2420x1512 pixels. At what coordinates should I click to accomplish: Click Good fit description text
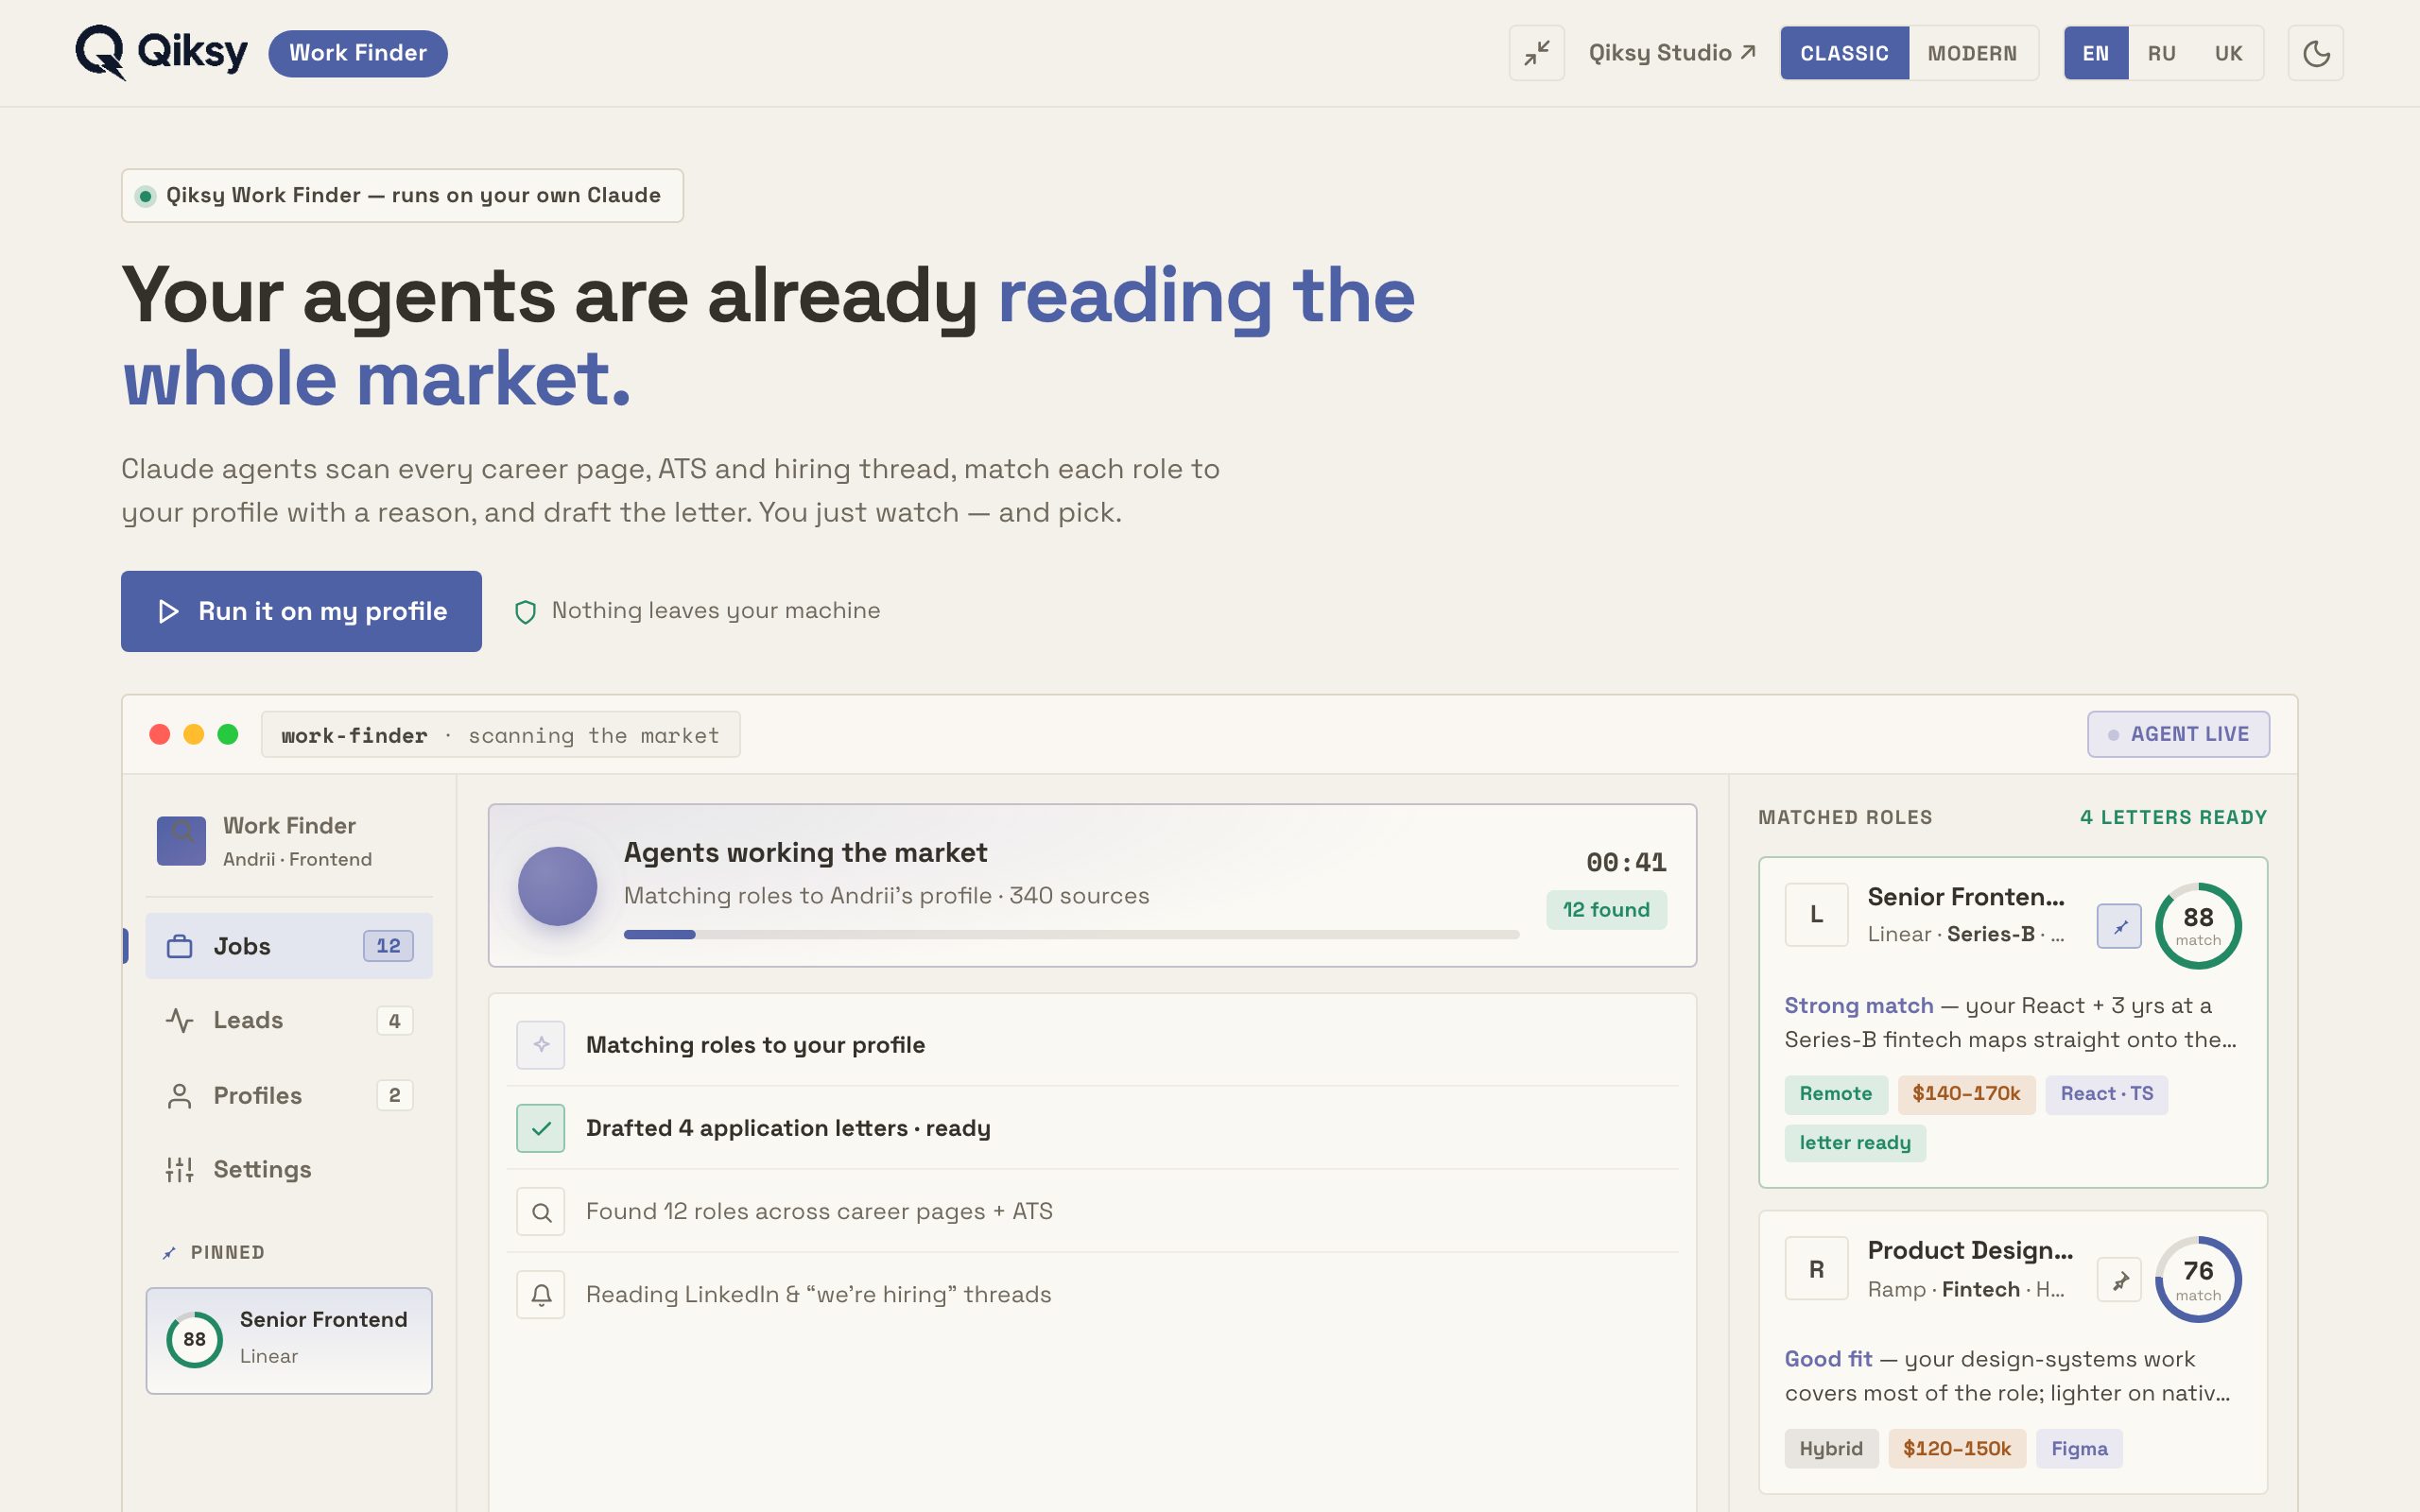[2008, 1377]
